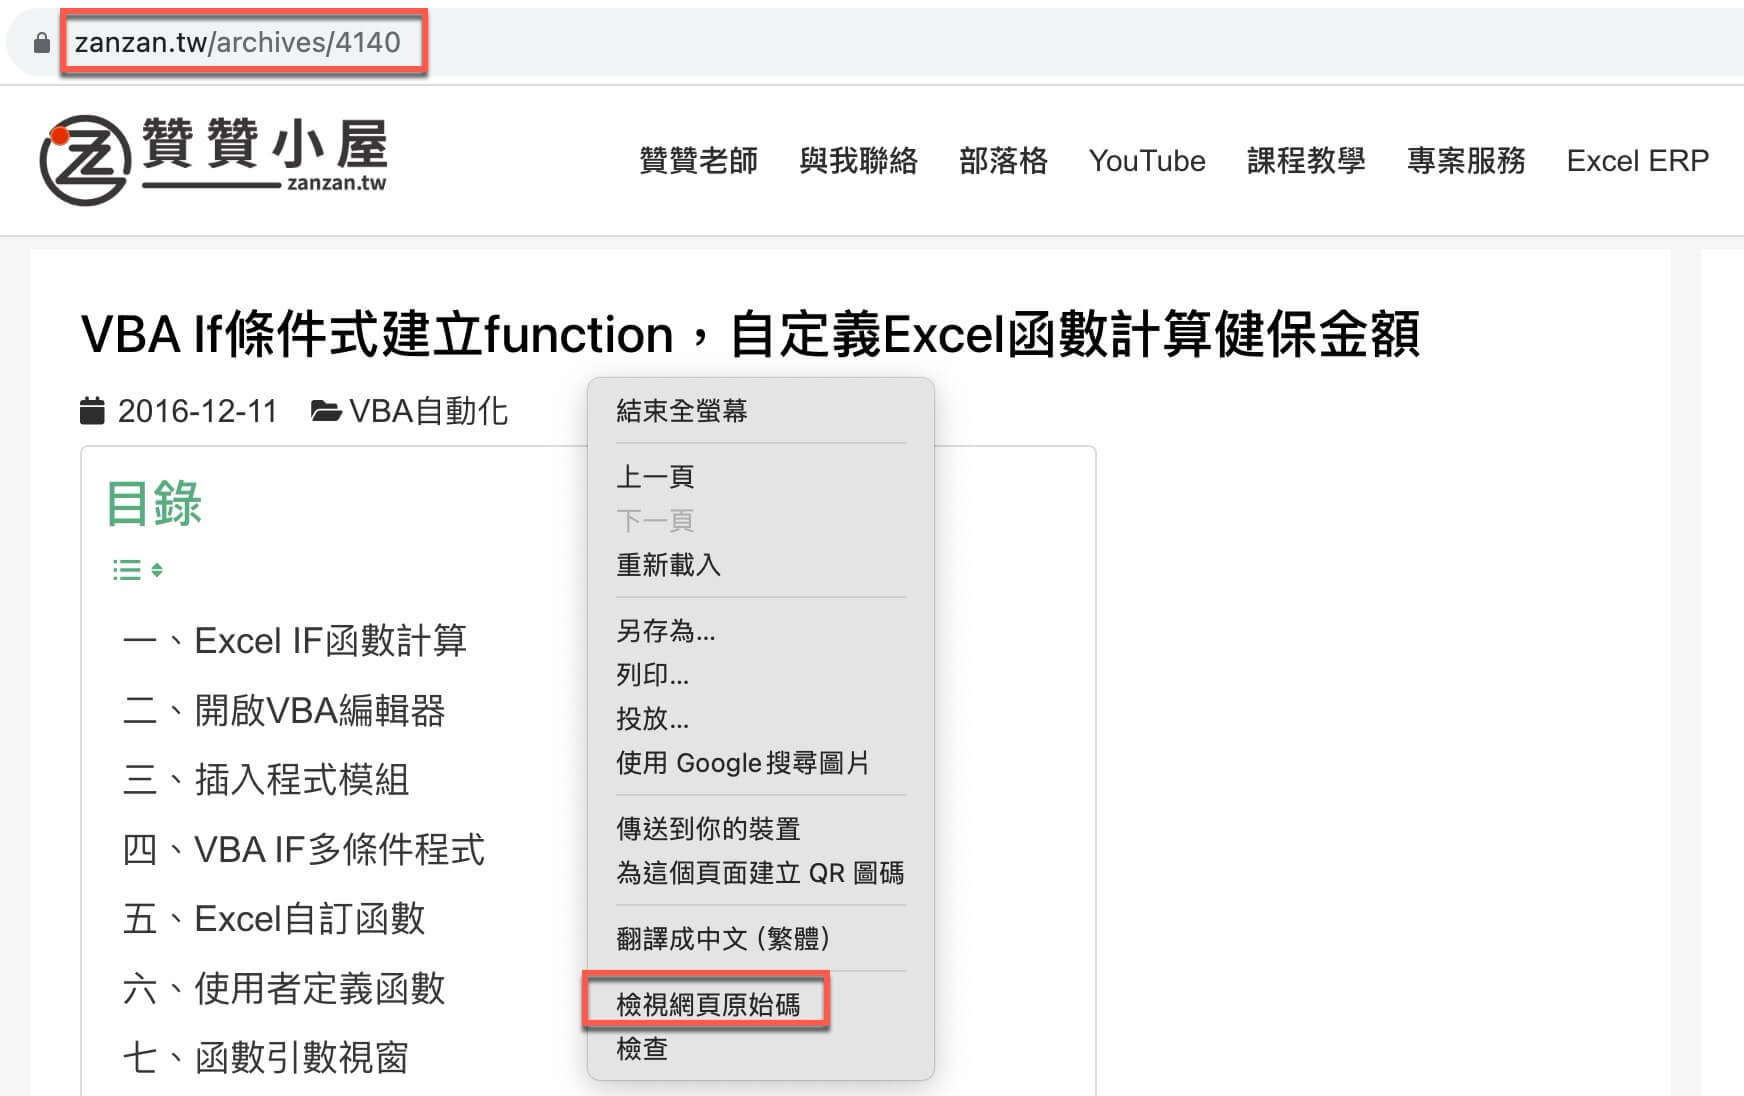Viewport: 1744px width, 1096px height.
Task: Open 課程教學 navigation link
Action: click(x=1306, y=161)
